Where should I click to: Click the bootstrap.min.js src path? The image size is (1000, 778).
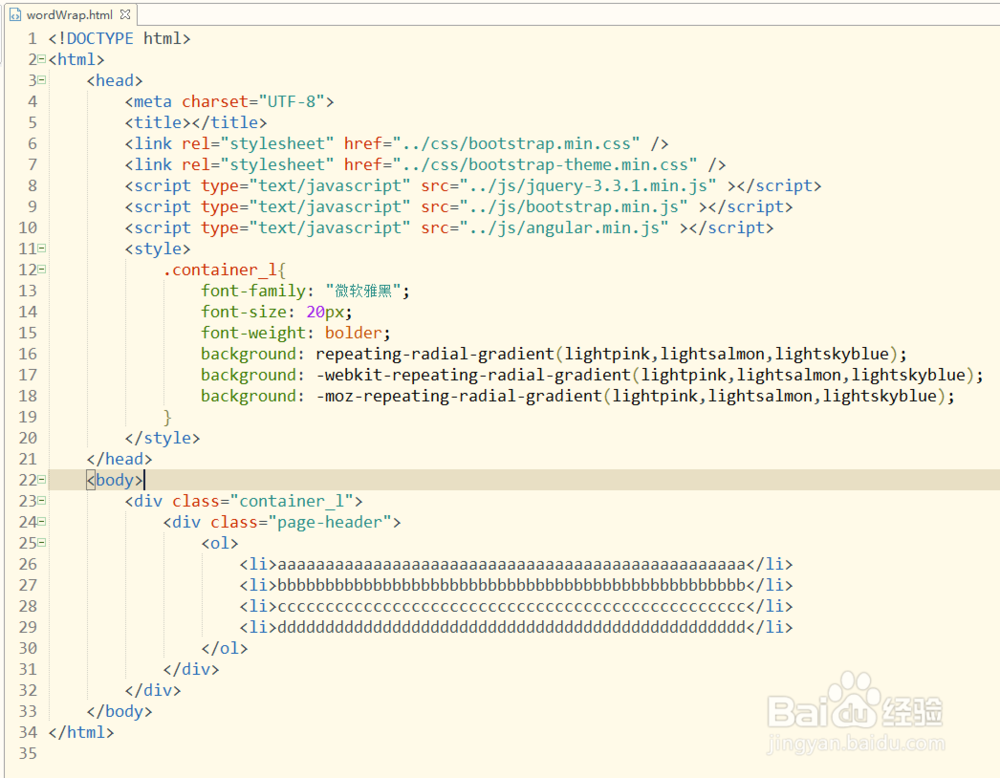coord(578,207)
